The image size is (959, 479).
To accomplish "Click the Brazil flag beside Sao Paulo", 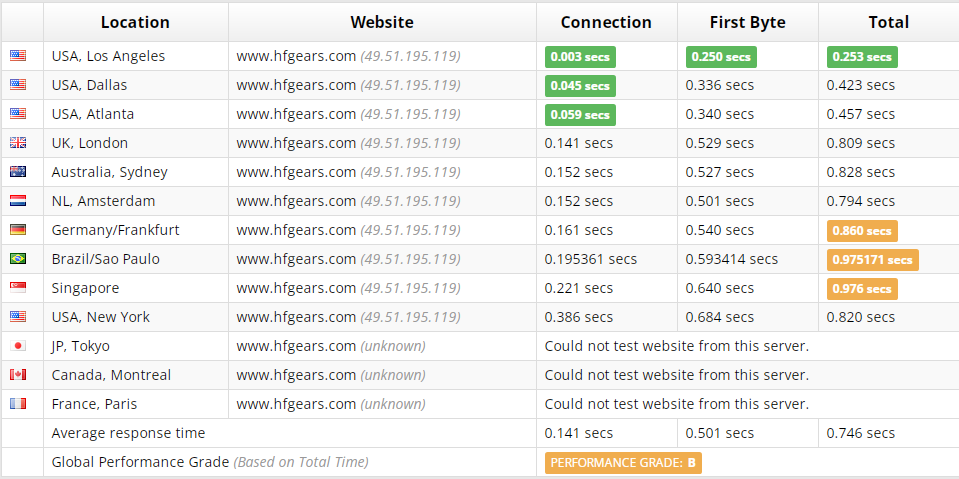I will click(x=18, y=259).
